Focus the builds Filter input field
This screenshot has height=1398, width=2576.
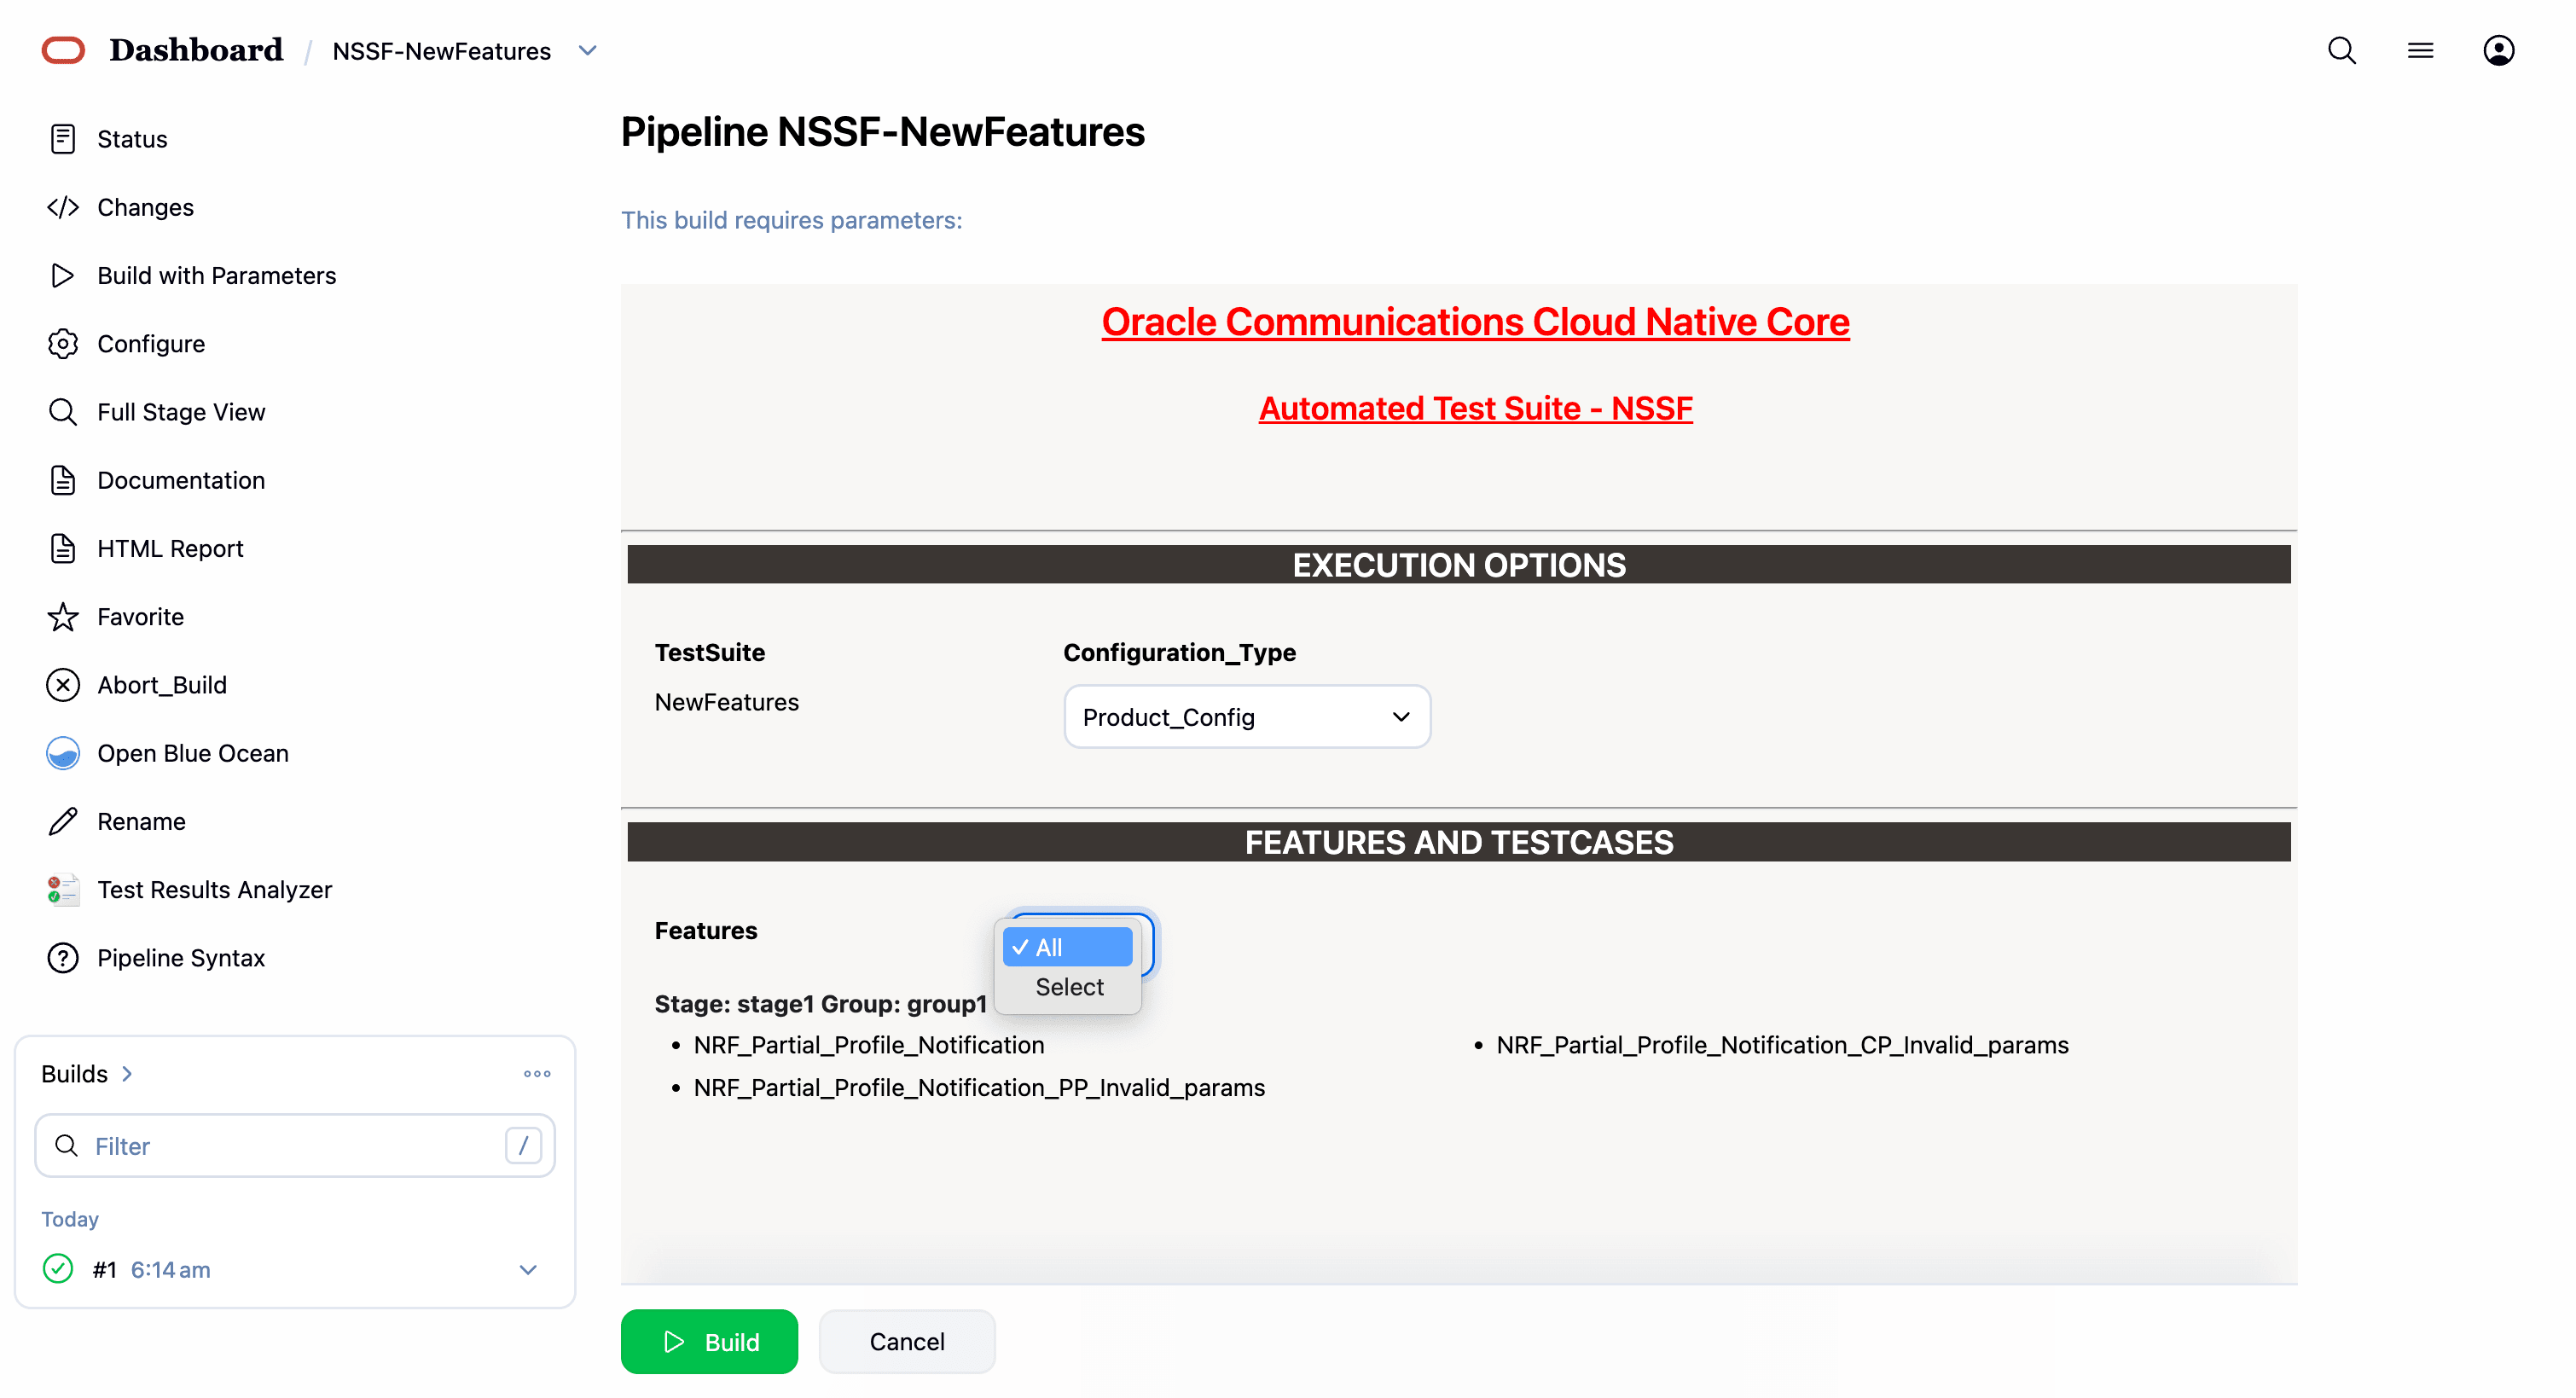point(295,1146)
